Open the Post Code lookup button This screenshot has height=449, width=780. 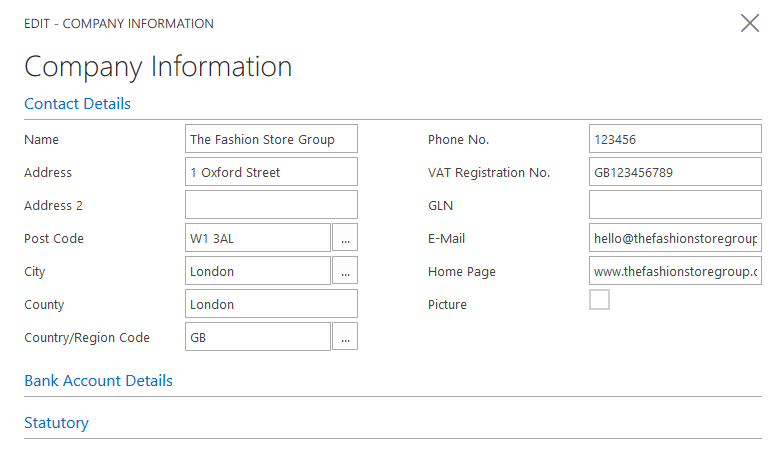pos(345,238)
